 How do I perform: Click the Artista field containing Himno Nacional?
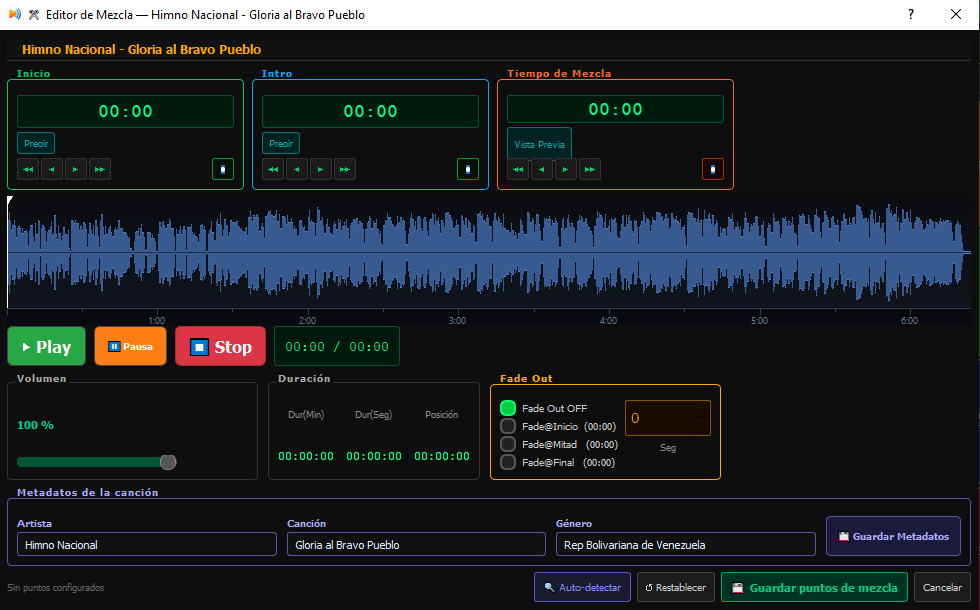pos(147,544)
